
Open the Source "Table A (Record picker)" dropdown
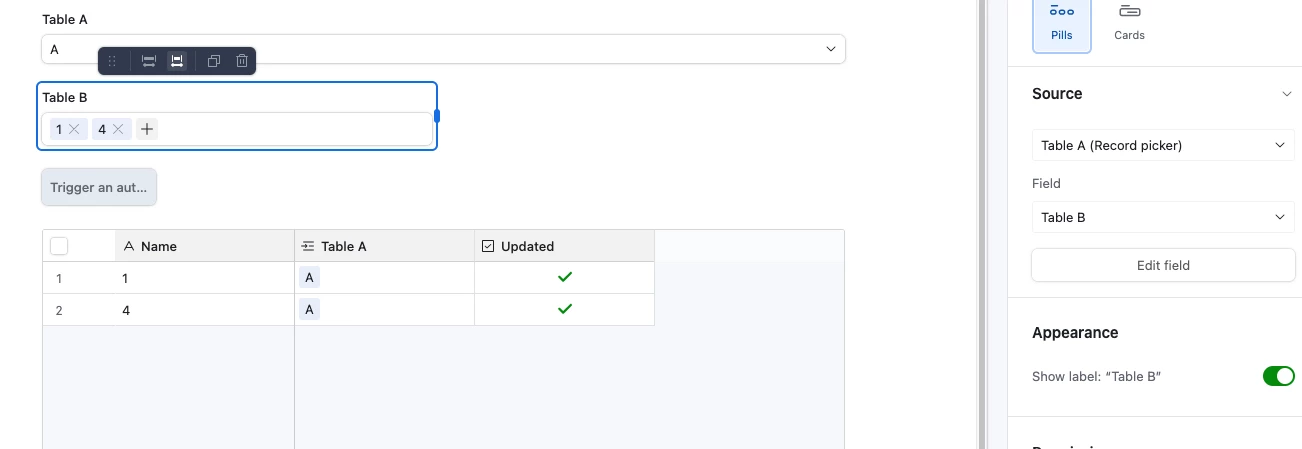point(1163,145)
